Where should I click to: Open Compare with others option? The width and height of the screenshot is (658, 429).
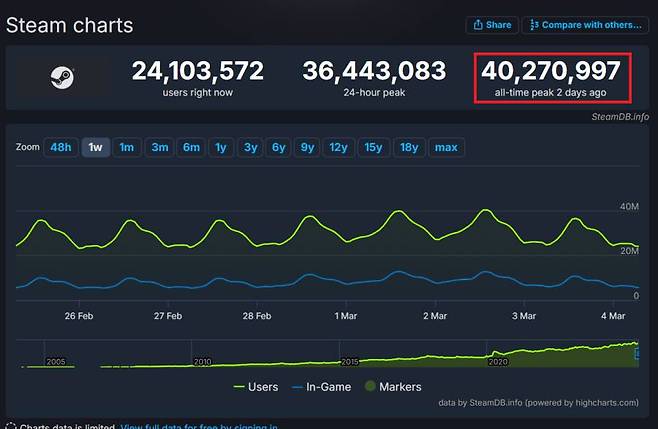[585, 25]
